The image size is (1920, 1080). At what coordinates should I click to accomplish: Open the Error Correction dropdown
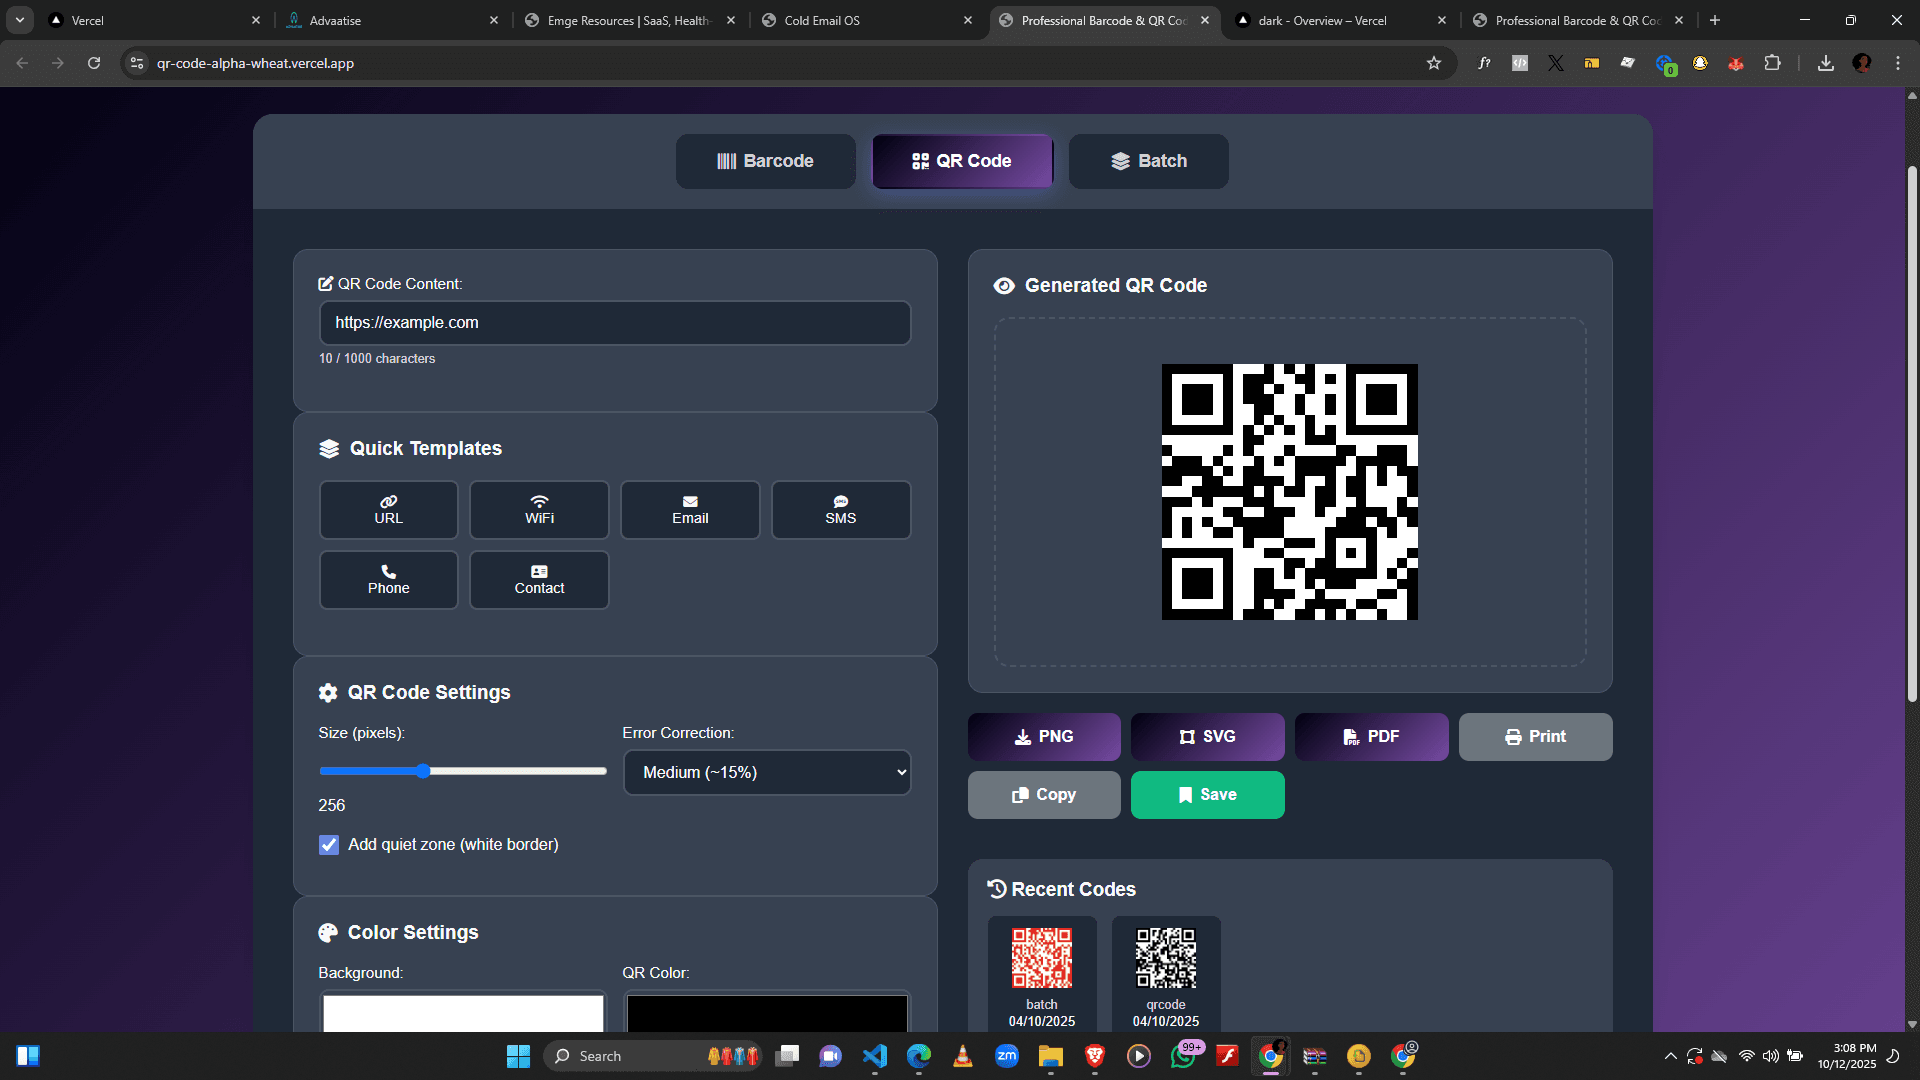pyautogui.click(x=767, y=772)
